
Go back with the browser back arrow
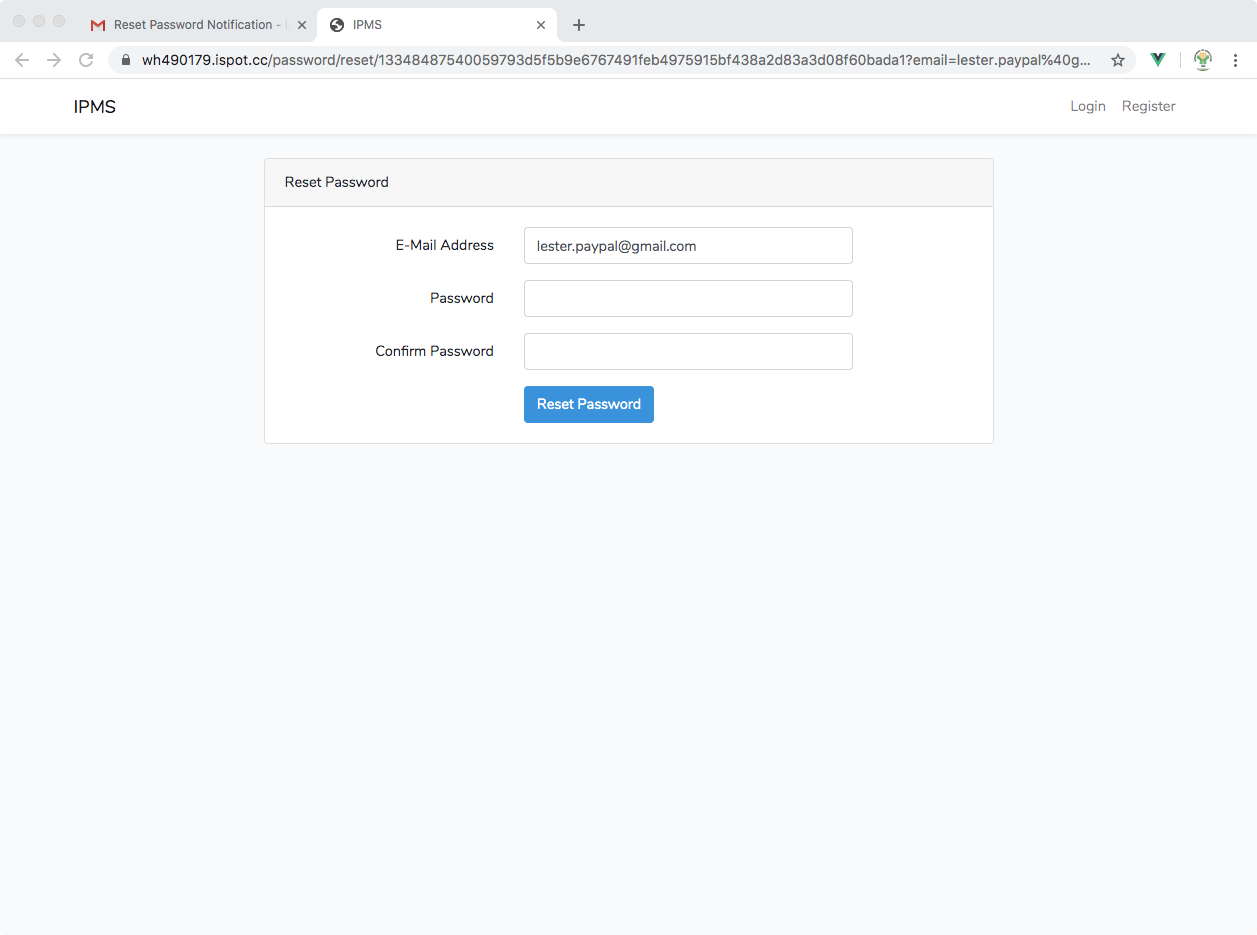point(22,60)
